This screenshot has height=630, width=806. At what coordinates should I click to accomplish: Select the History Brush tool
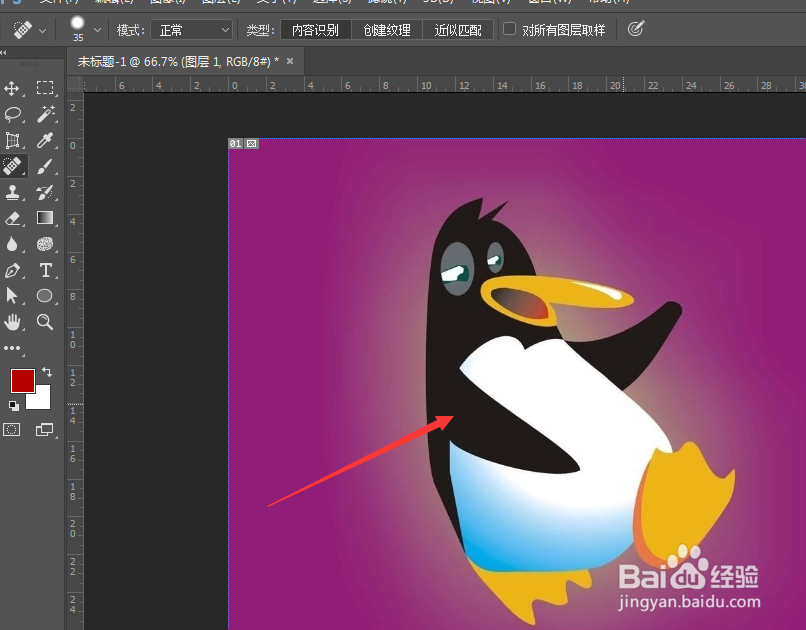click(x=45, y=192)
